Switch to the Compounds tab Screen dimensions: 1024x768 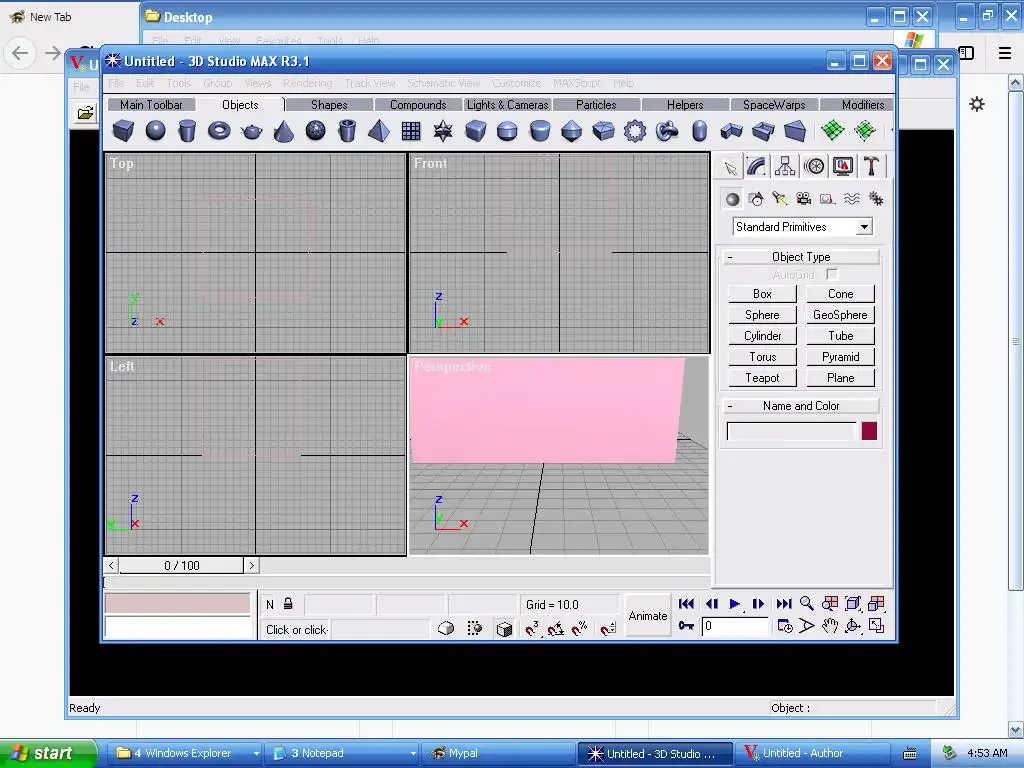418,104
